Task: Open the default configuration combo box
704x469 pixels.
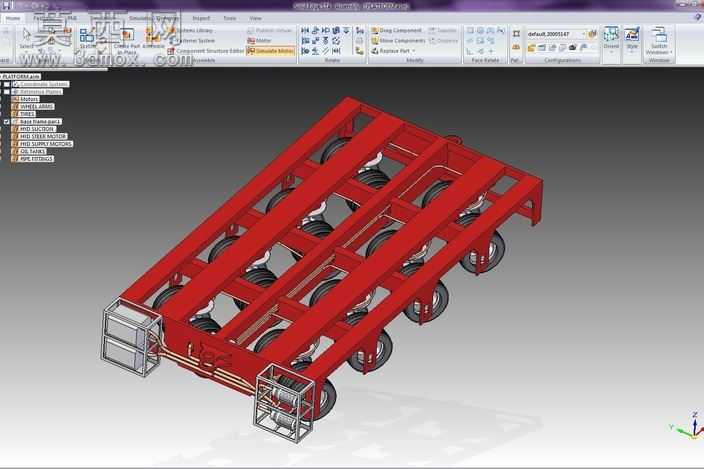Action: pos(556,34)
